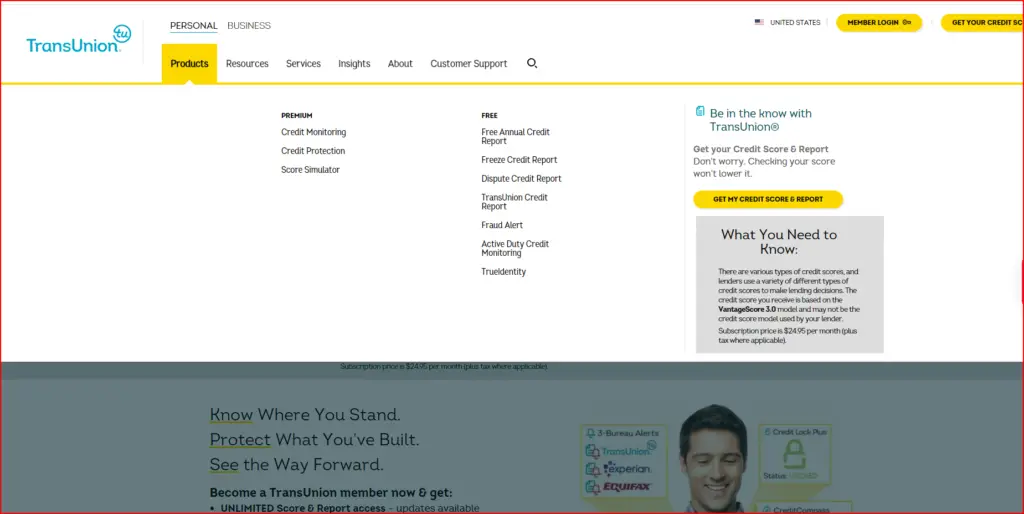
Task: Open the search magnifier icon
Action: point(532,63)
